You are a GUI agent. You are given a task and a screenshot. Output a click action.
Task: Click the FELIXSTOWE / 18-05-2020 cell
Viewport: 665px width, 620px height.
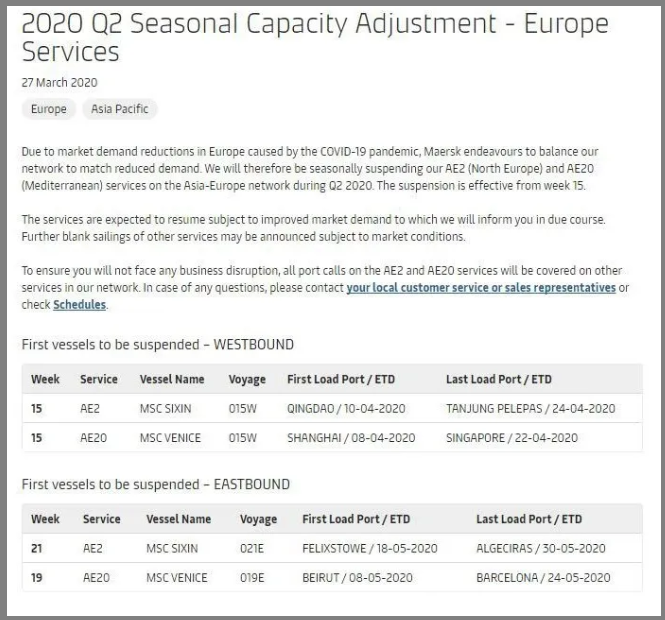click(x=370, y=549)
